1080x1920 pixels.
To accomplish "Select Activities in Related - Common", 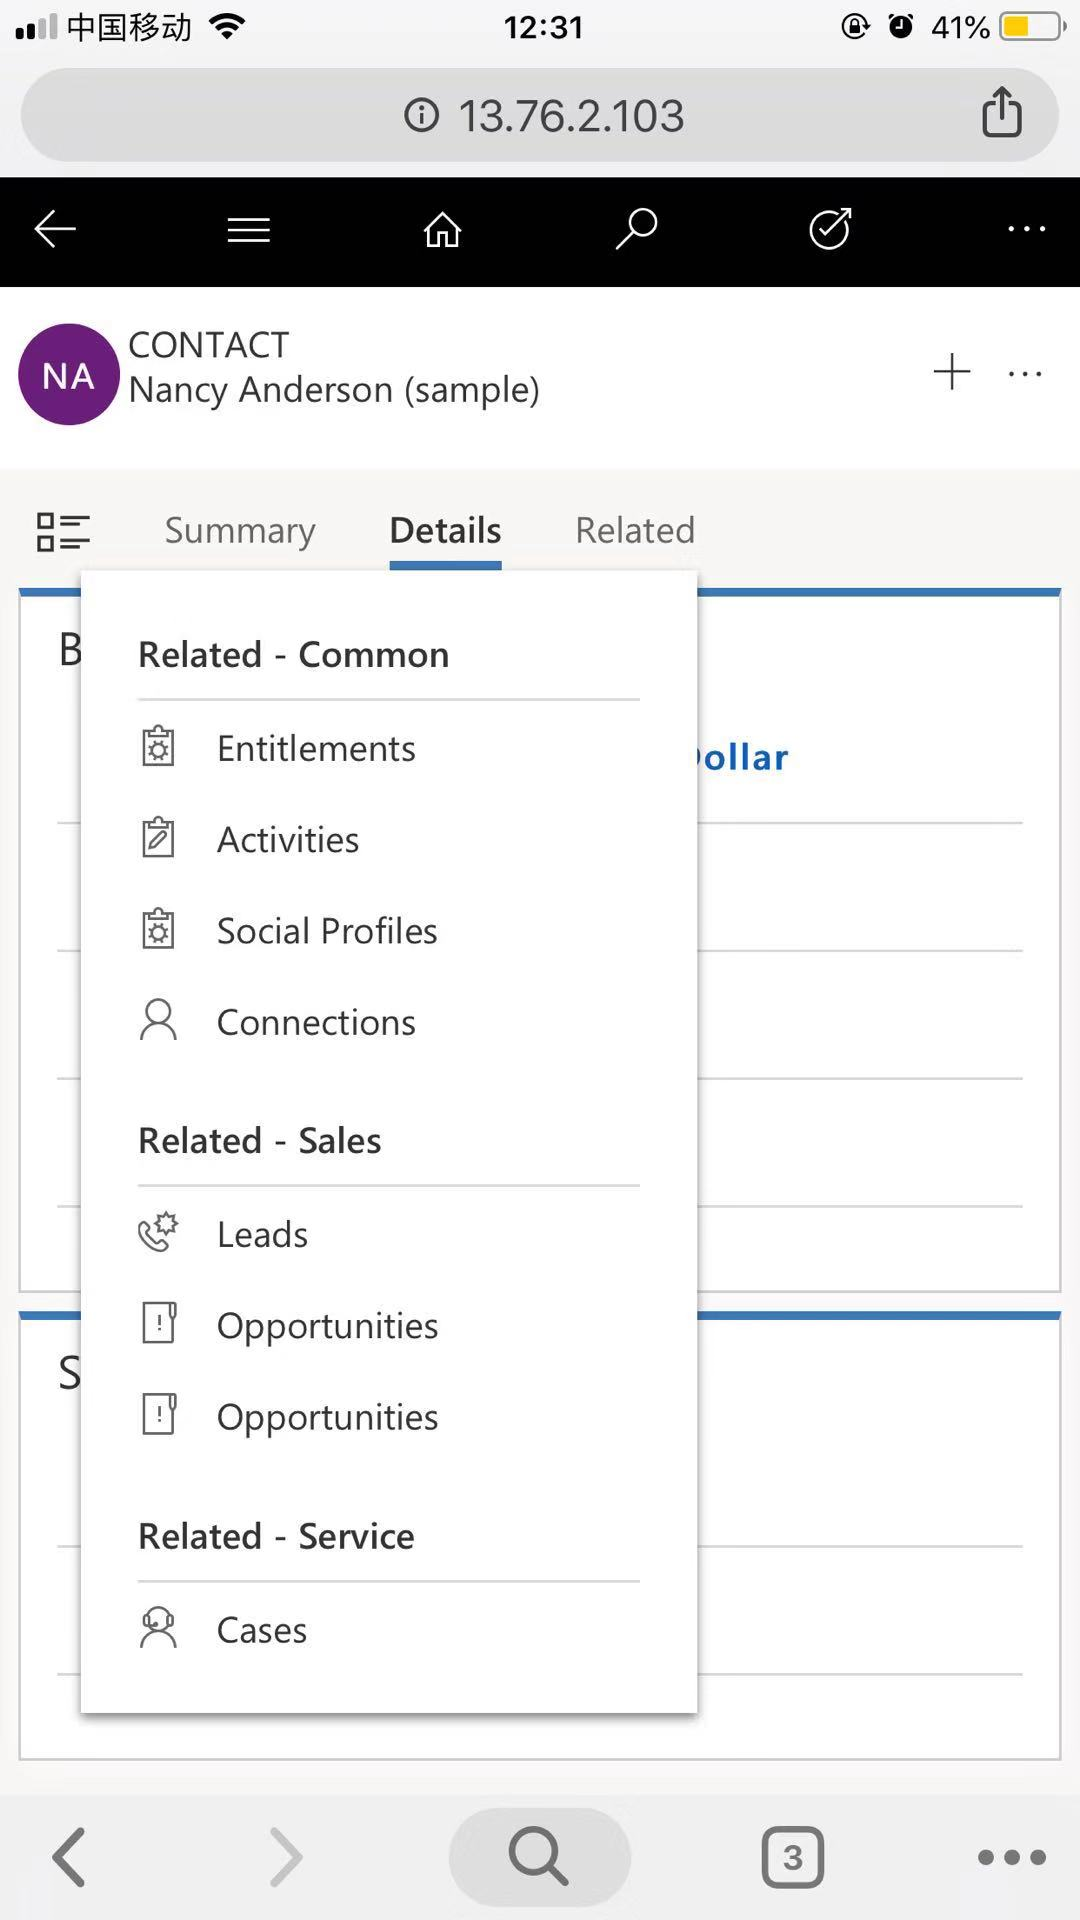I will [388, 839].
